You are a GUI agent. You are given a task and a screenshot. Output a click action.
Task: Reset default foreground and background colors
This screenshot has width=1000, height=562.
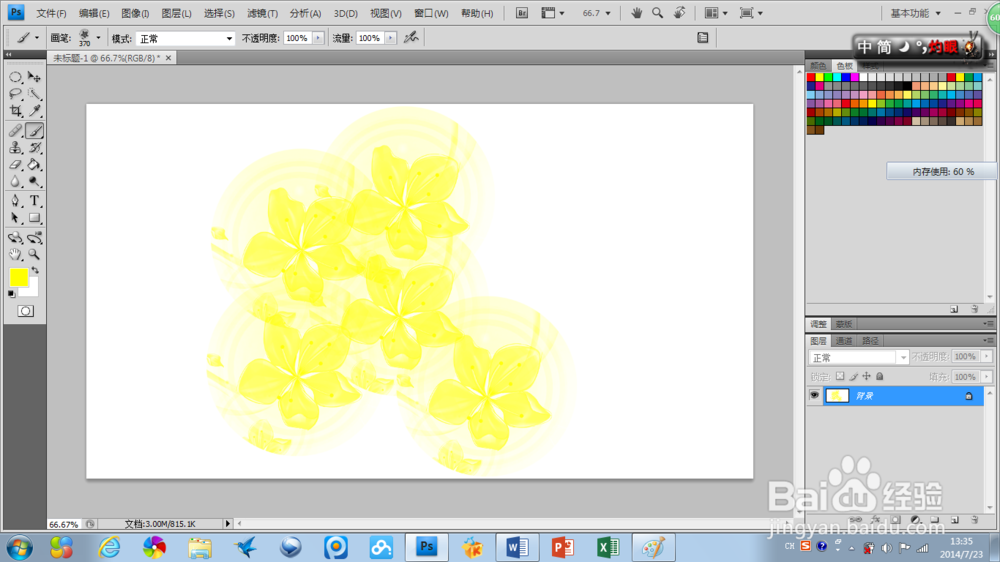pos(11,294)
